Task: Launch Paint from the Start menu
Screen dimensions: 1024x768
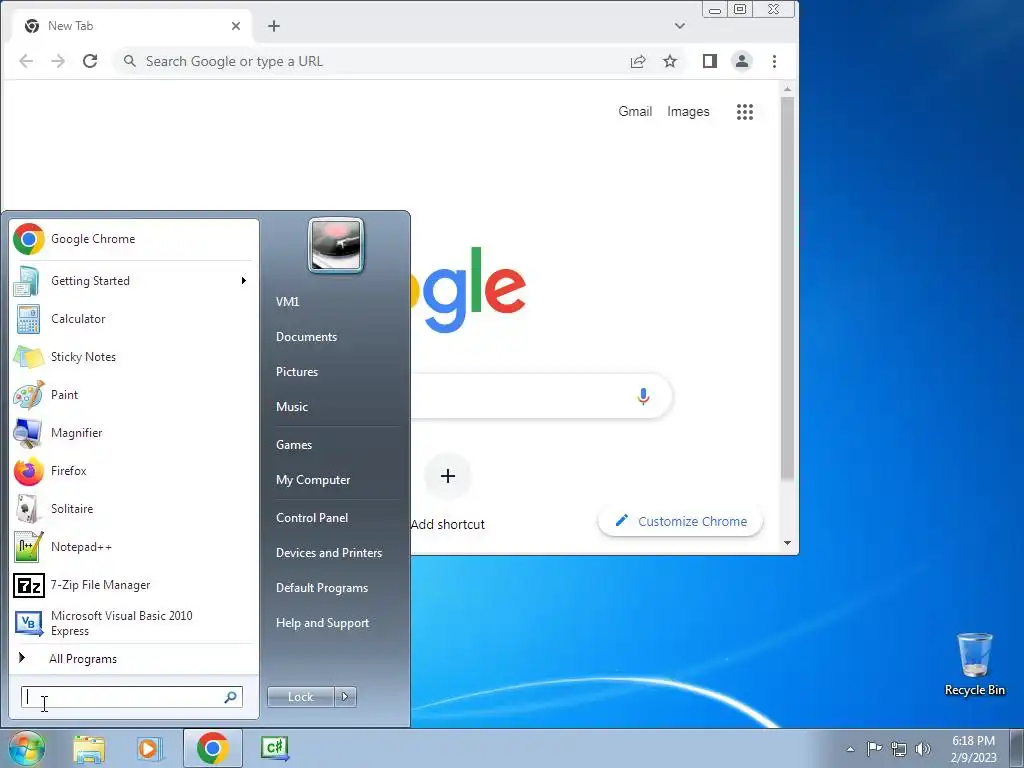Action: point(133,394)
